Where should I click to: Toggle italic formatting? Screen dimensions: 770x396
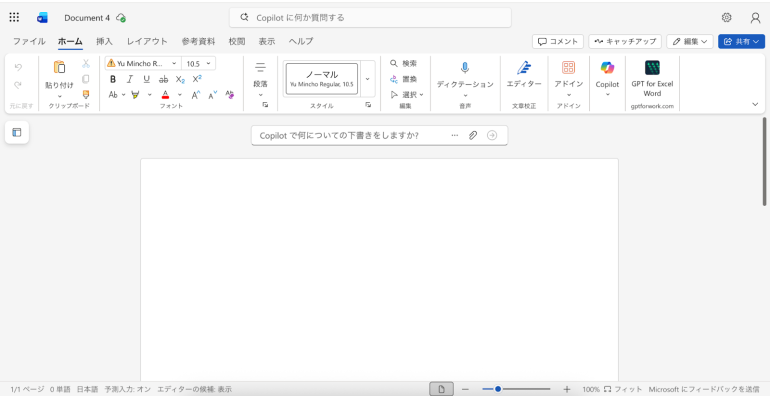click(x=130, y=79)
